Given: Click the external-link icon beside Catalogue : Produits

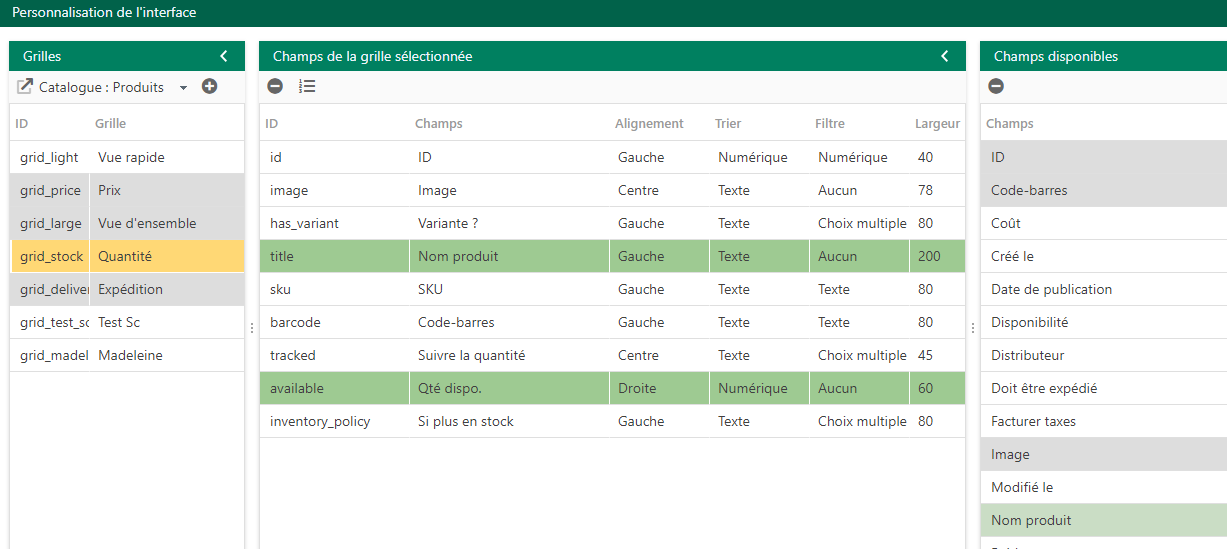Looking at the screenshot, I should tap(25, 87).
